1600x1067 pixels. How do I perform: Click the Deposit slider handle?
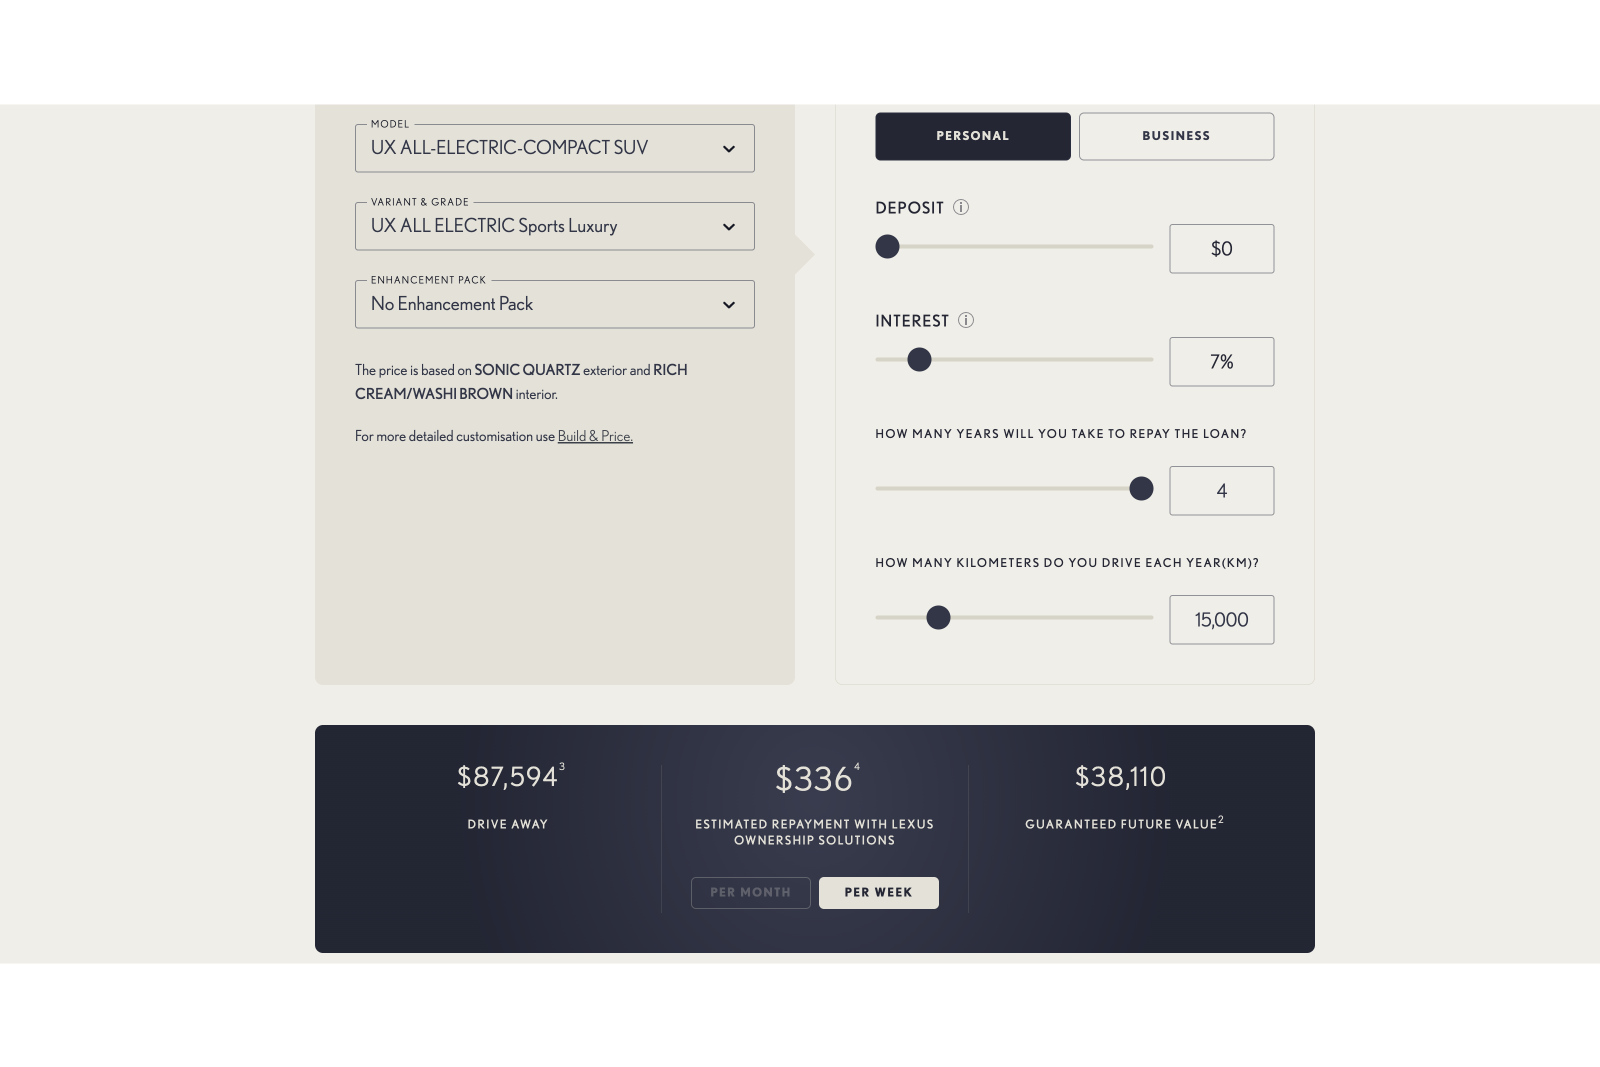(887, 247)
